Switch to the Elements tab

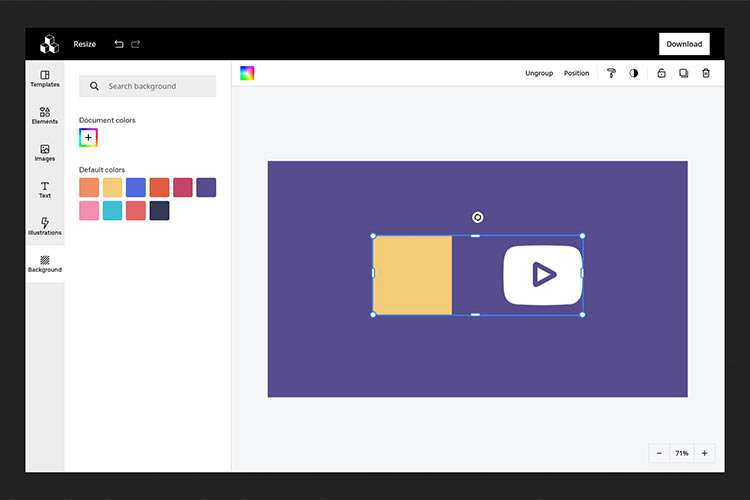pos(45,115)
